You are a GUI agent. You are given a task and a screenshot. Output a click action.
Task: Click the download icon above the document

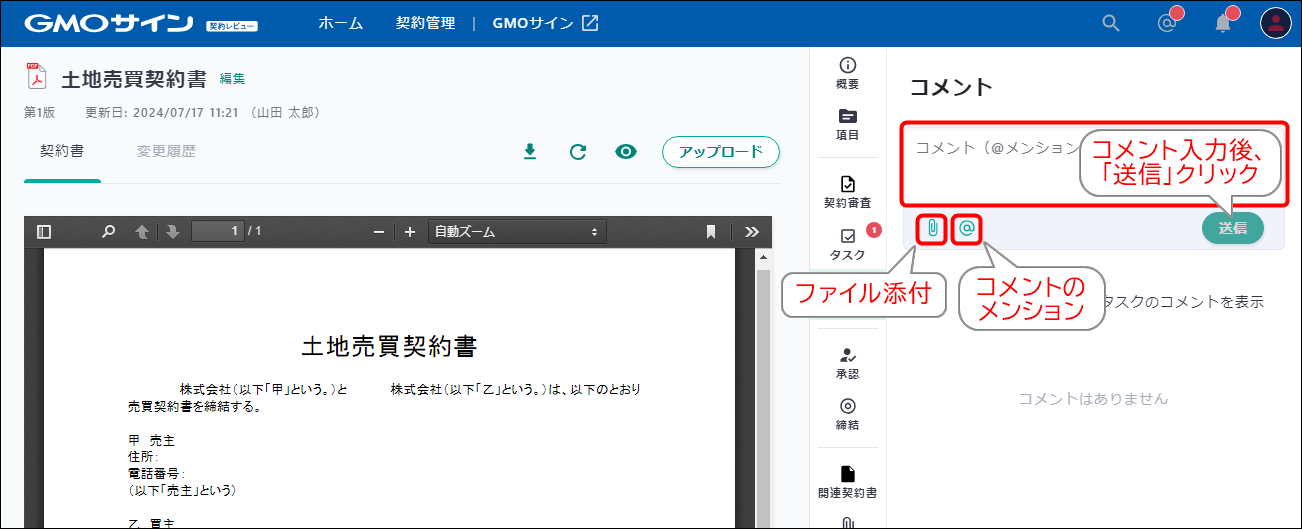click(530, 152)
